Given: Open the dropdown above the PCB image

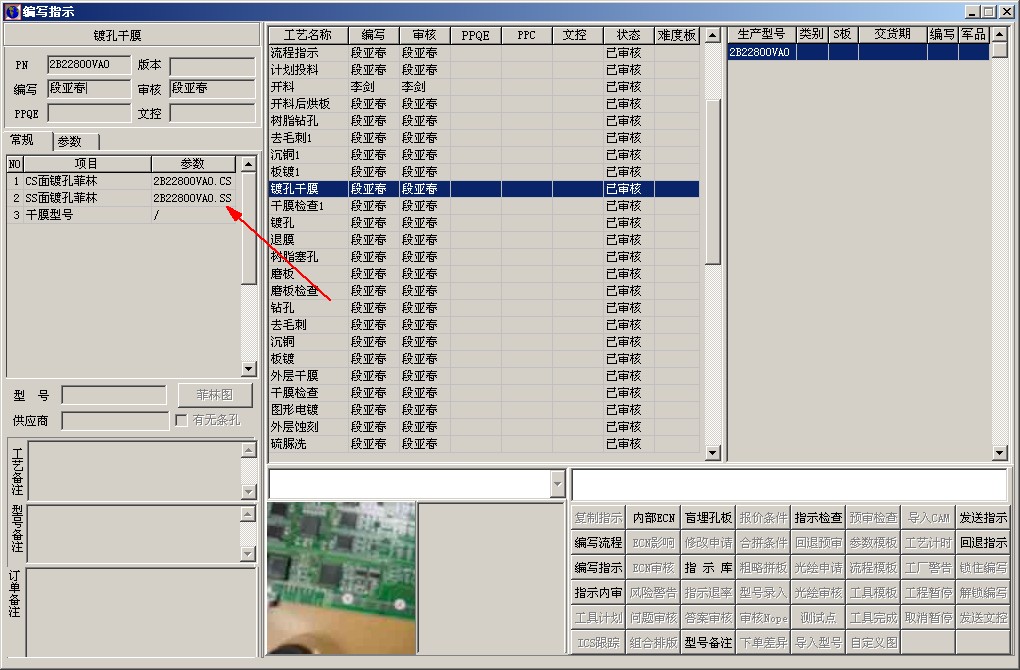Looking at the screenshot, I should (x=557, y=484).
